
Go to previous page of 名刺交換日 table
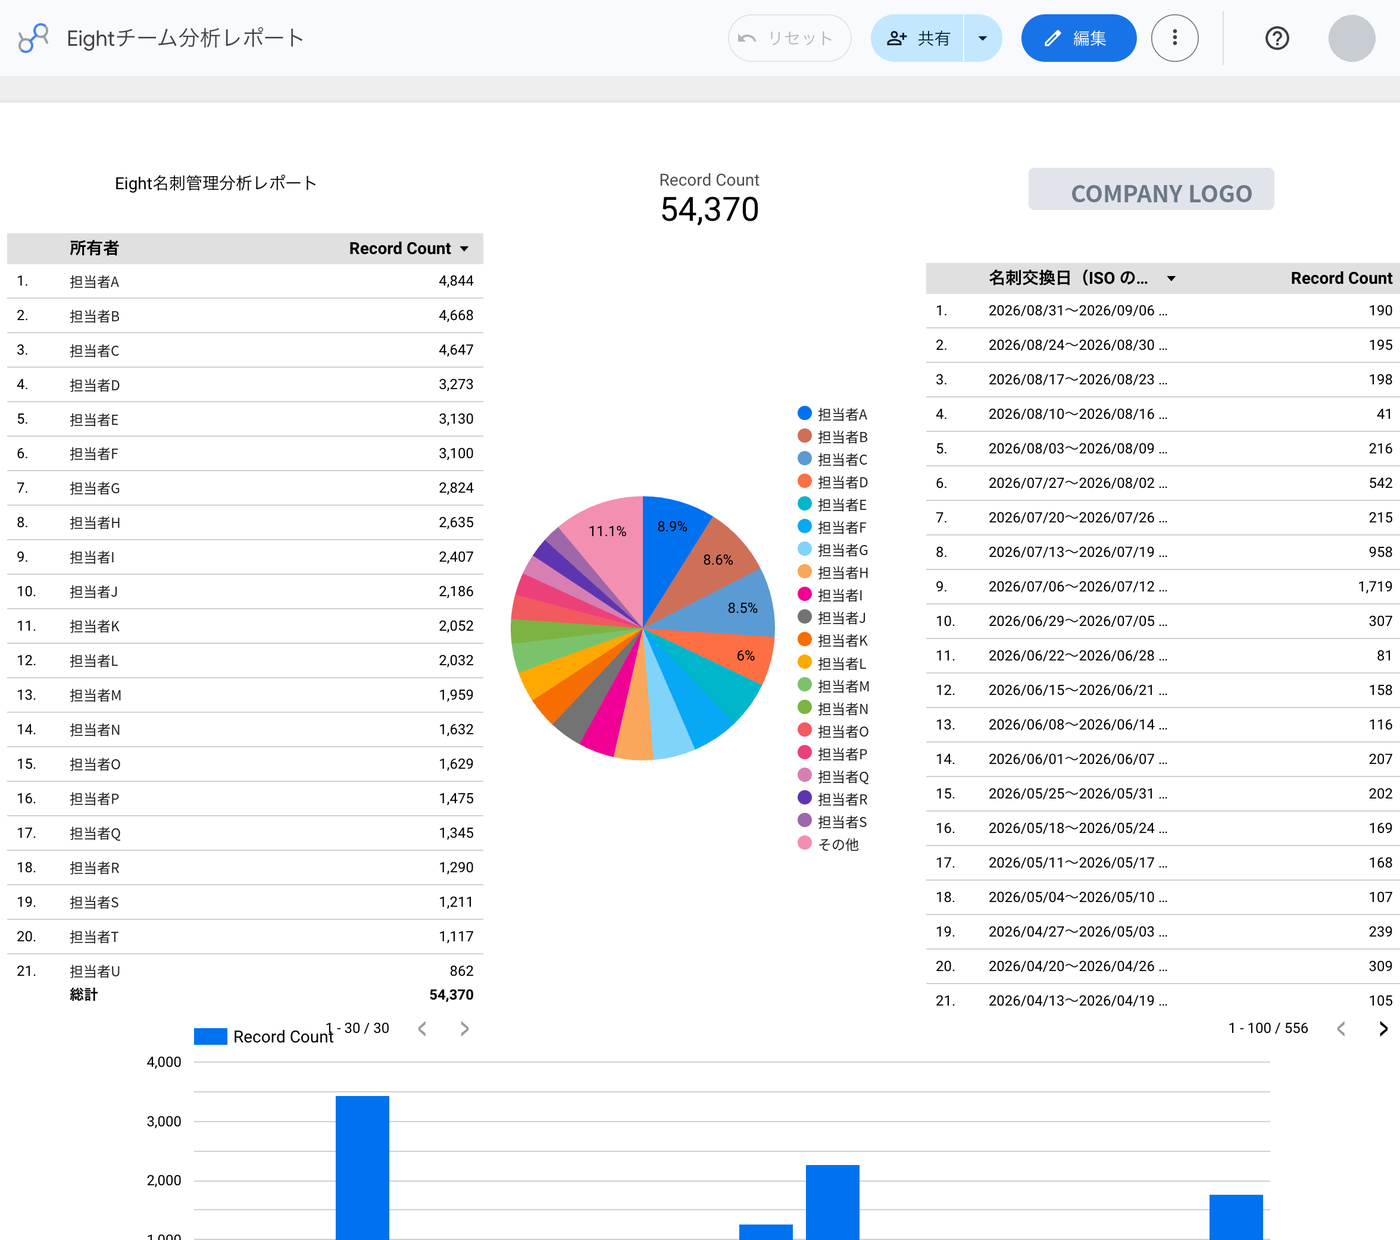click(x=1341, y=1028)
